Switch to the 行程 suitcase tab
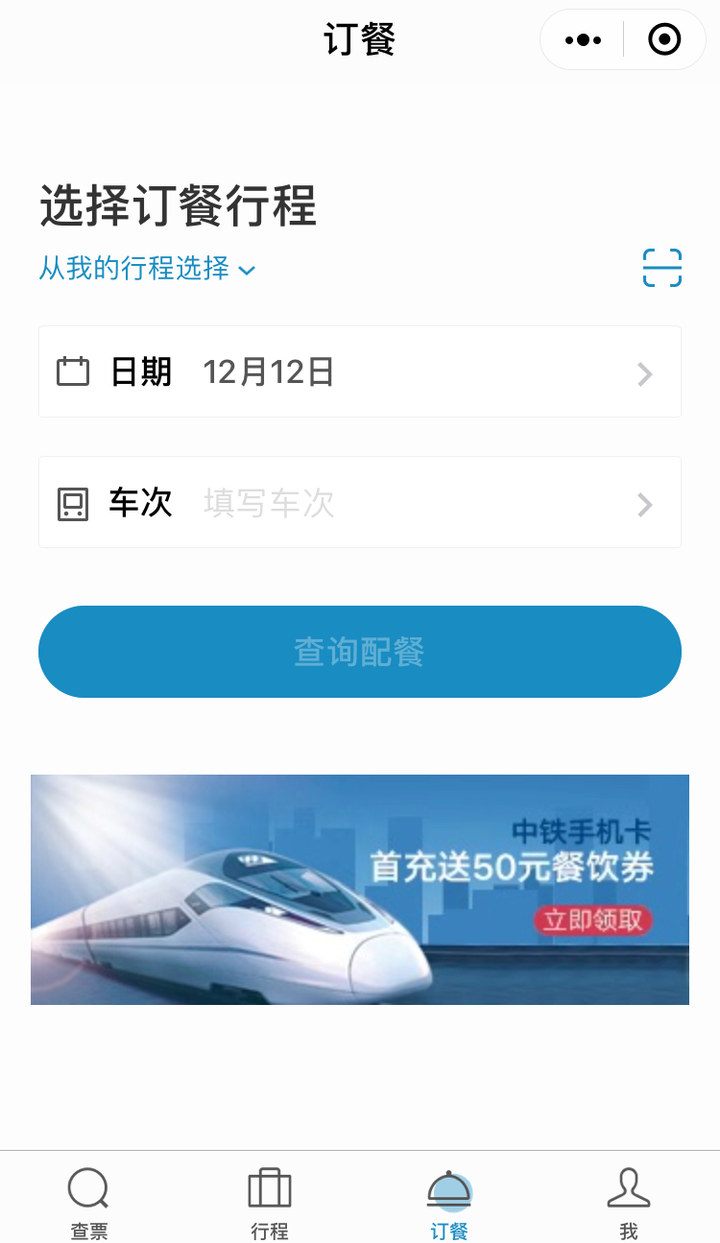This screenshot has height=1243, width=720. tap(269, 1203)
